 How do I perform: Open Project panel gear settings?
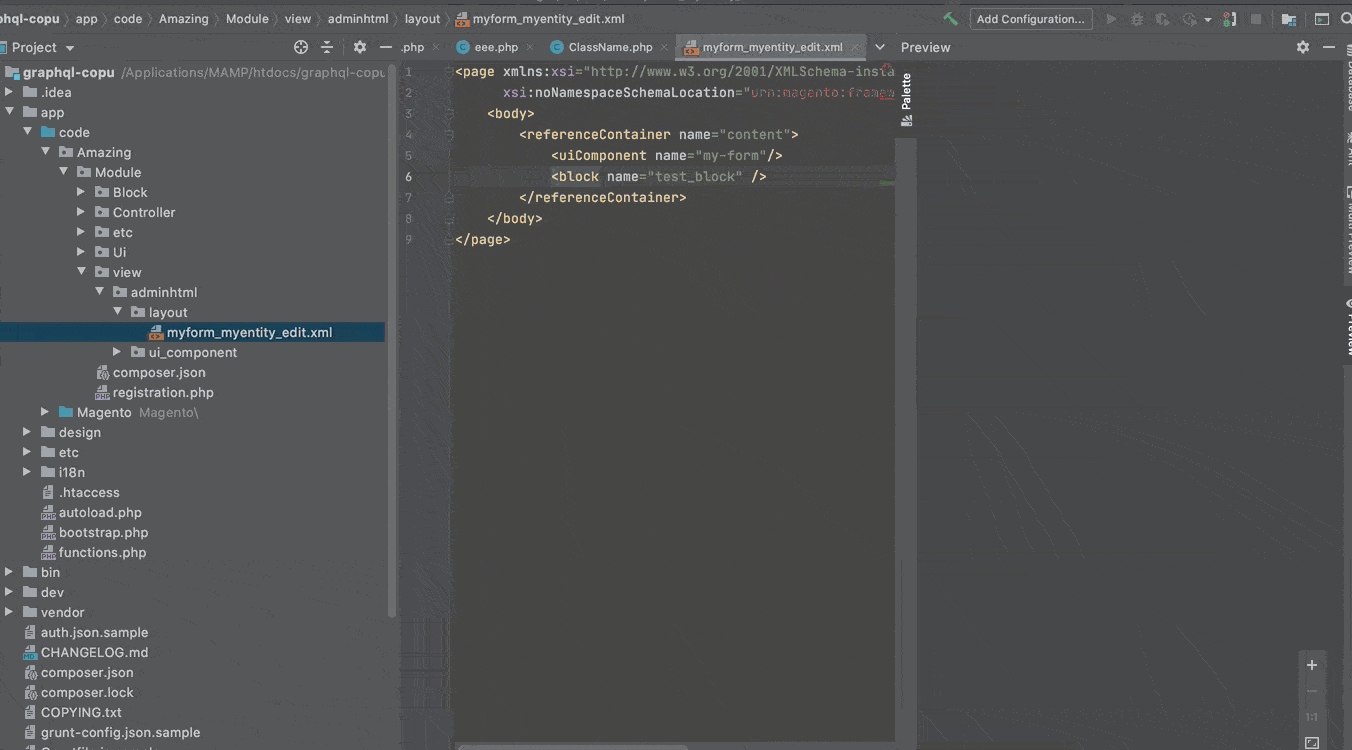click(x=360, y=47)
